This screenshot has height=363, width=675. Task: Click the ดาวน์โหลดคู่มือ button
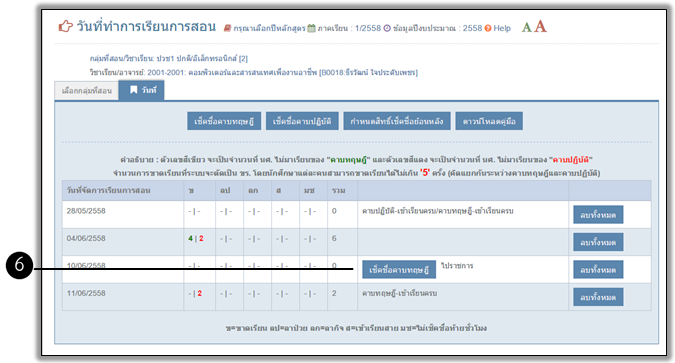tap(489, 121)
